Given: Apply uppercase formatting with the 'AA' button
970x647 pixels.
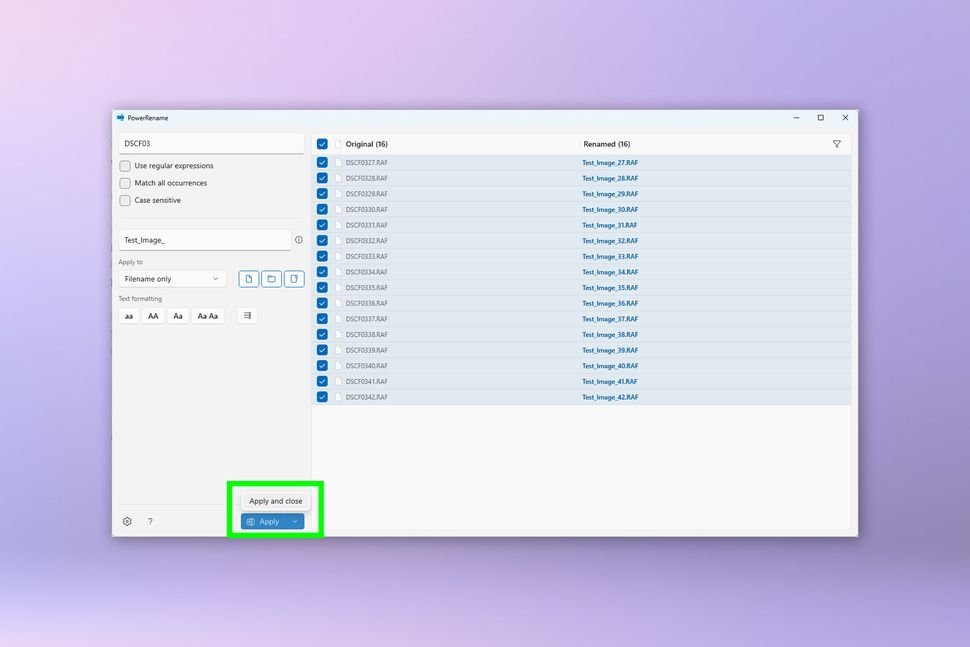Looking at the screenshot, I should click(153, 315).
